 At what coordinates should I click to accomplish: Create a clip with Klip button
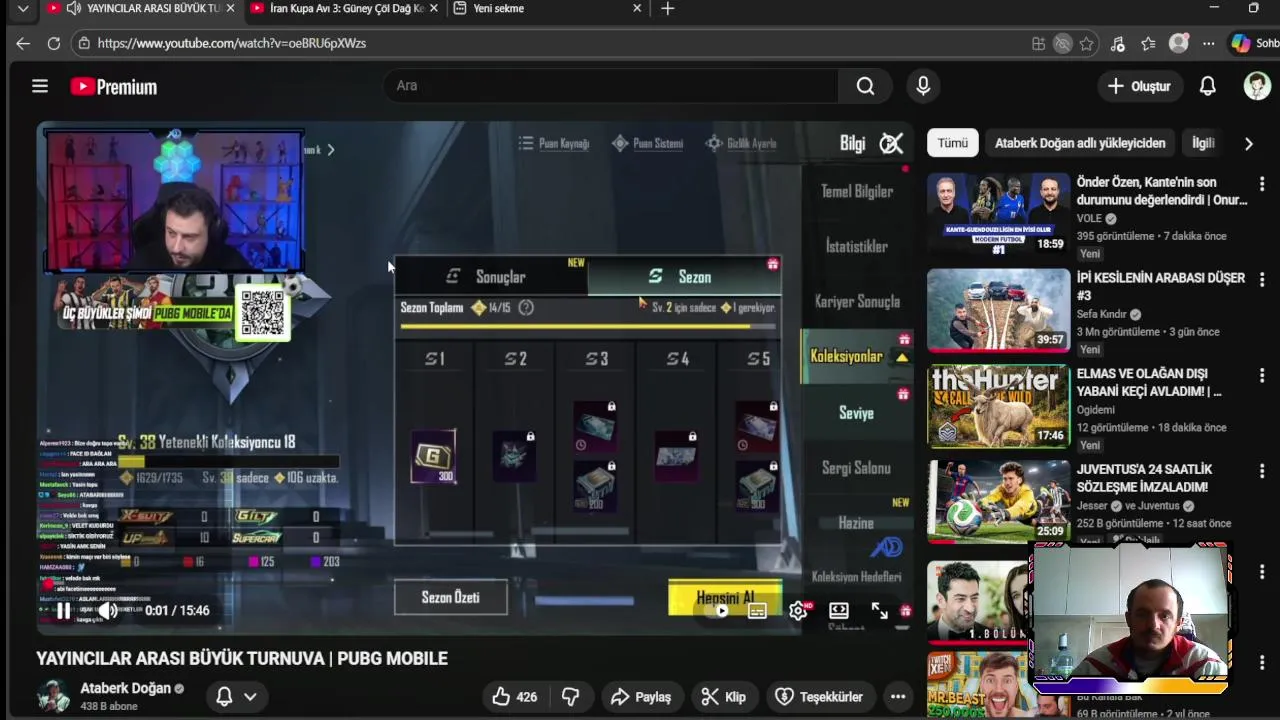click(723, 697)
